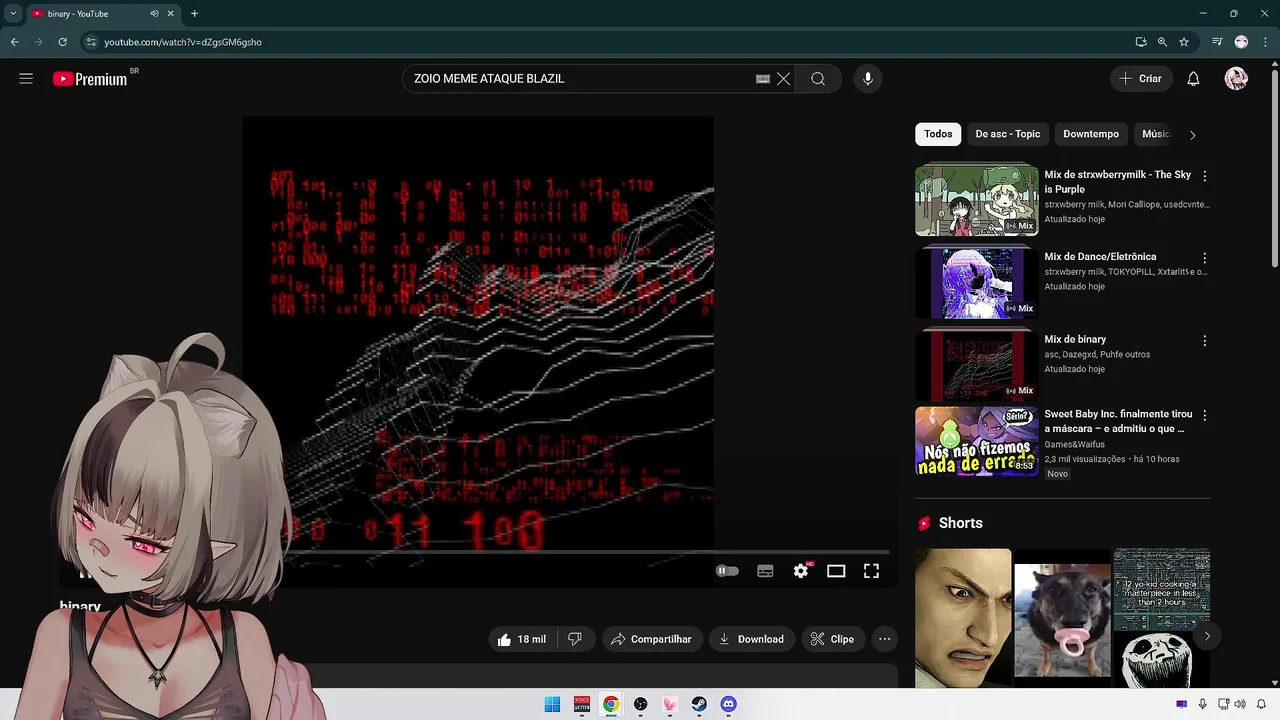Dislike the video
The width and height of the screenshot is (1280, 720).
(x=575, y=639)
